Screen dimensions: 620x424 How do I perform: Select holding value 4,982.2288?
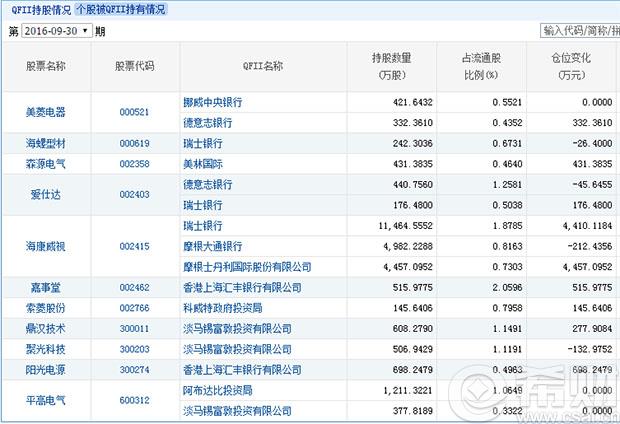[x=408, y=246]
